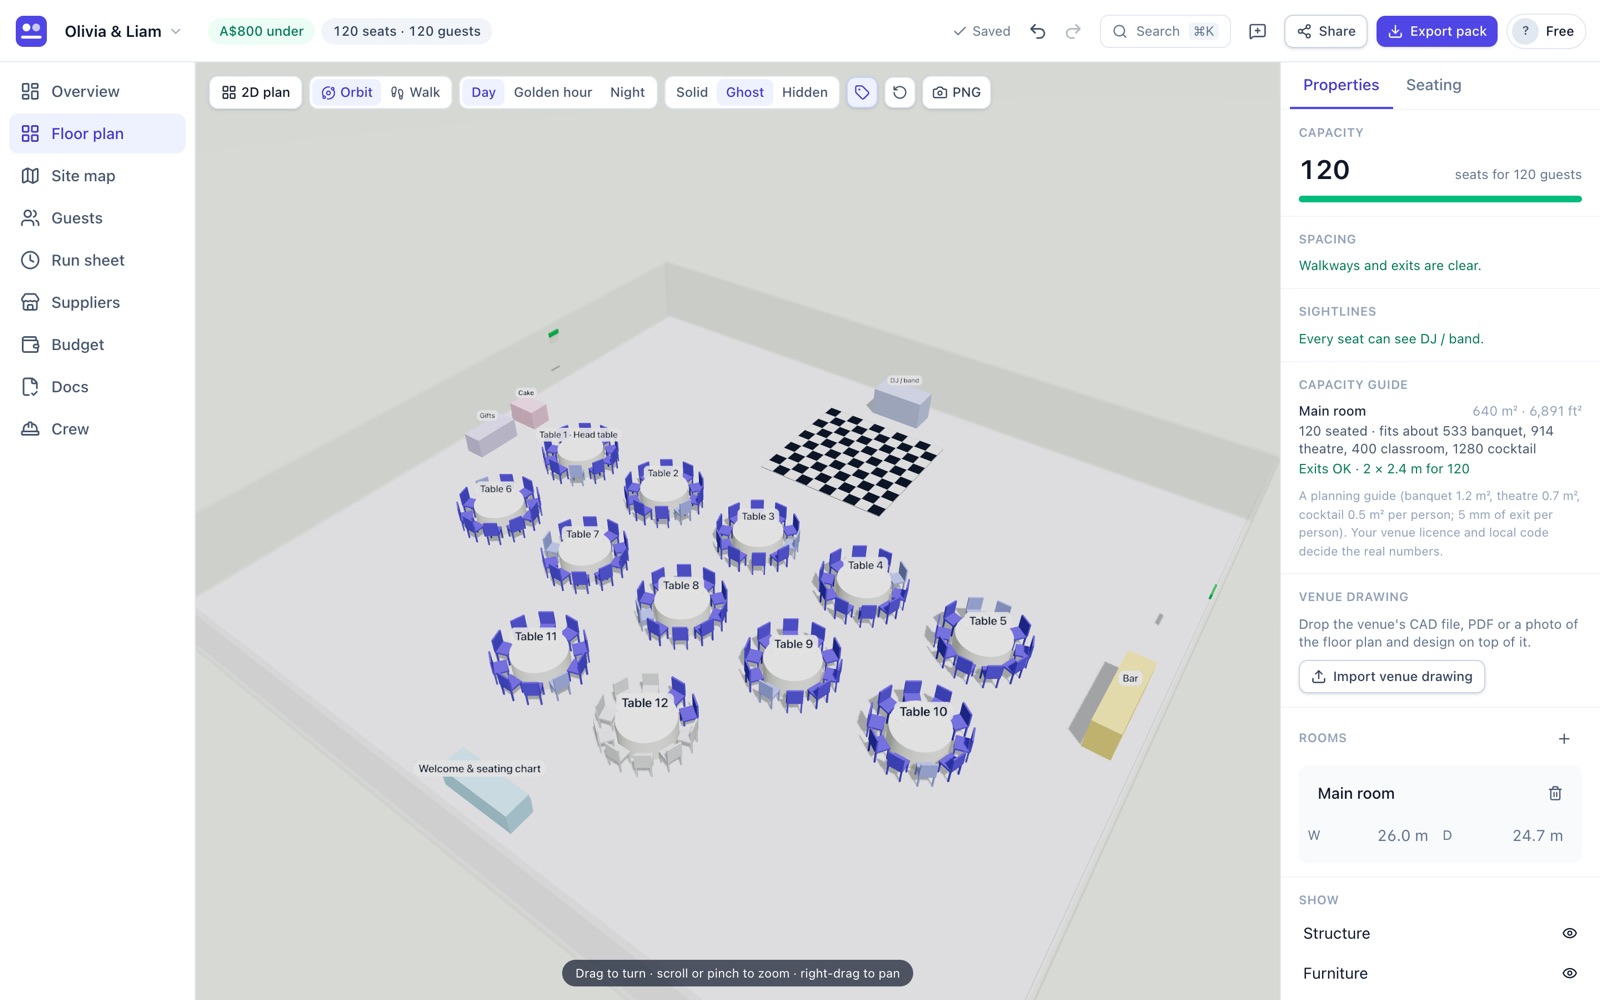
Task: Click the redo arrow icon
Action: [x=1073, y=31]
